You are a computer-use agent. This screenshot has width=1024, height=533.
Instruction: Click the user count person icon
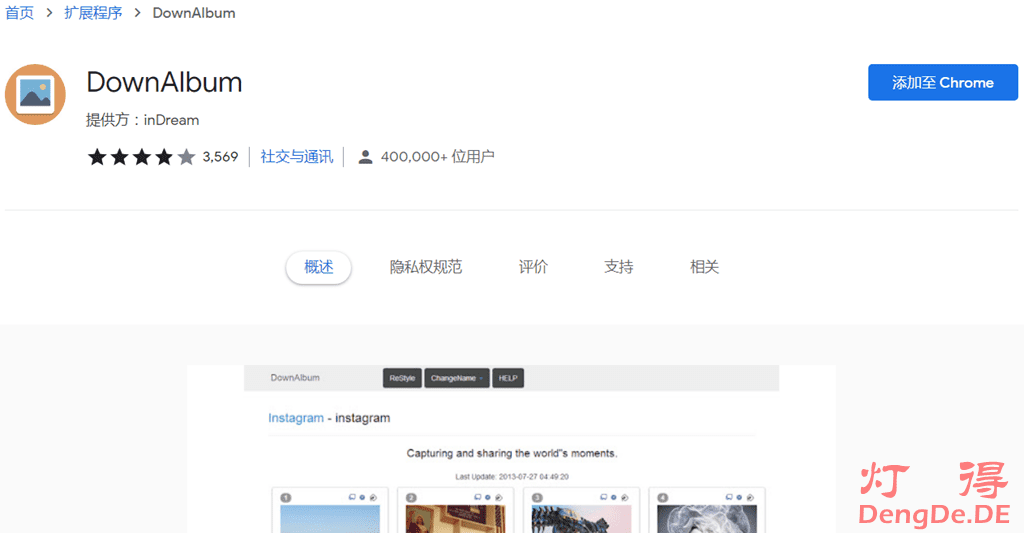point(365,157)
